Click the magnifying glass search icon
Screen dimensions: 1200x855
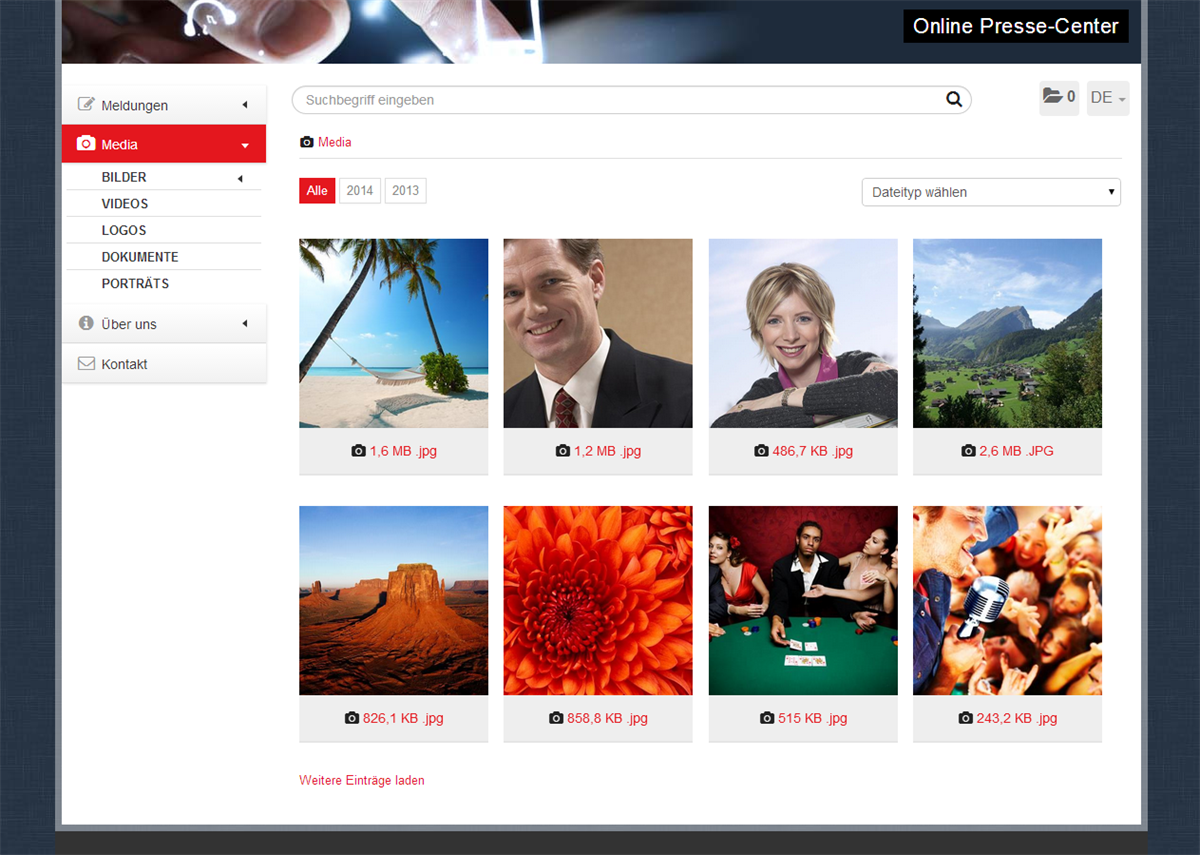click(x=953, y=99)
